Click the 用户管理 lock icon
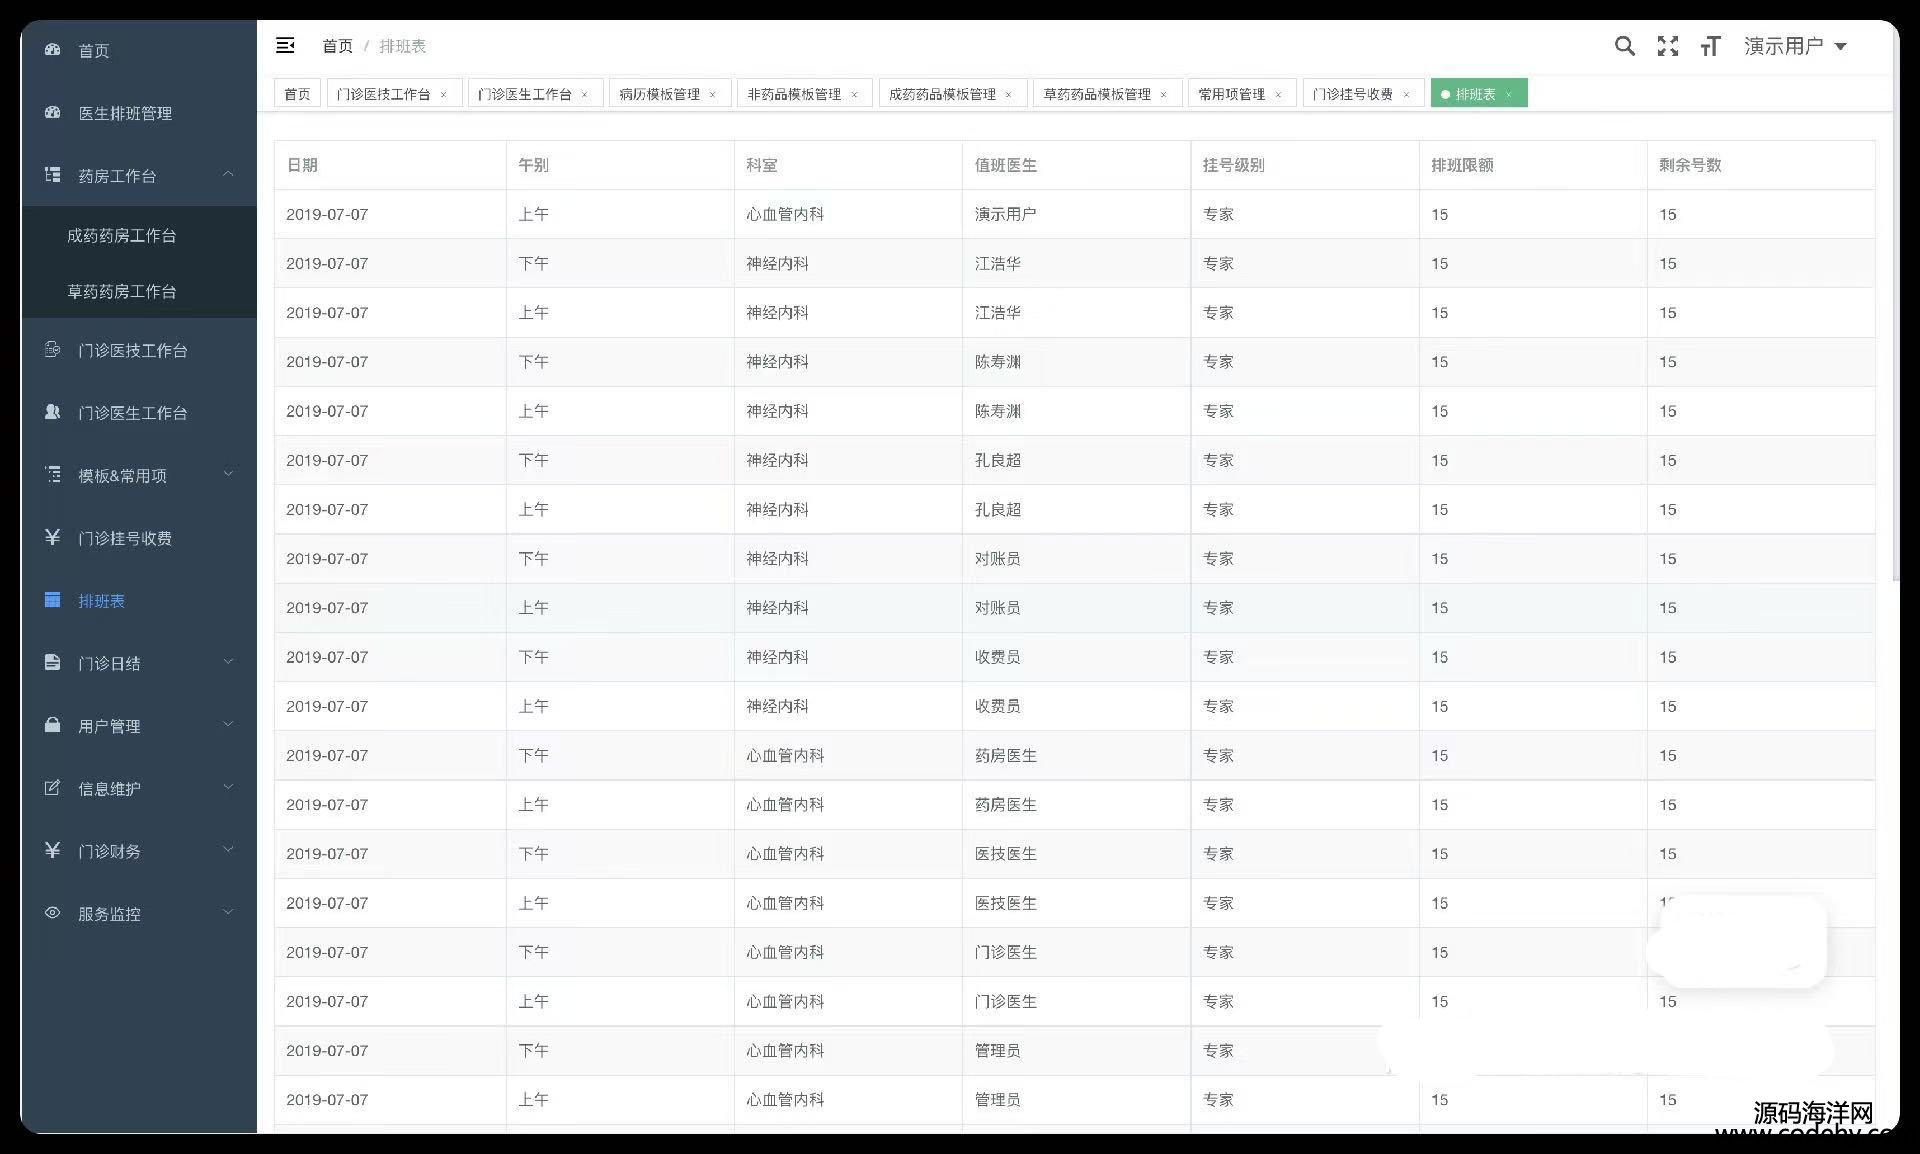The width and height of the screenshot is (1920, 1154). (x=53, y=725)
